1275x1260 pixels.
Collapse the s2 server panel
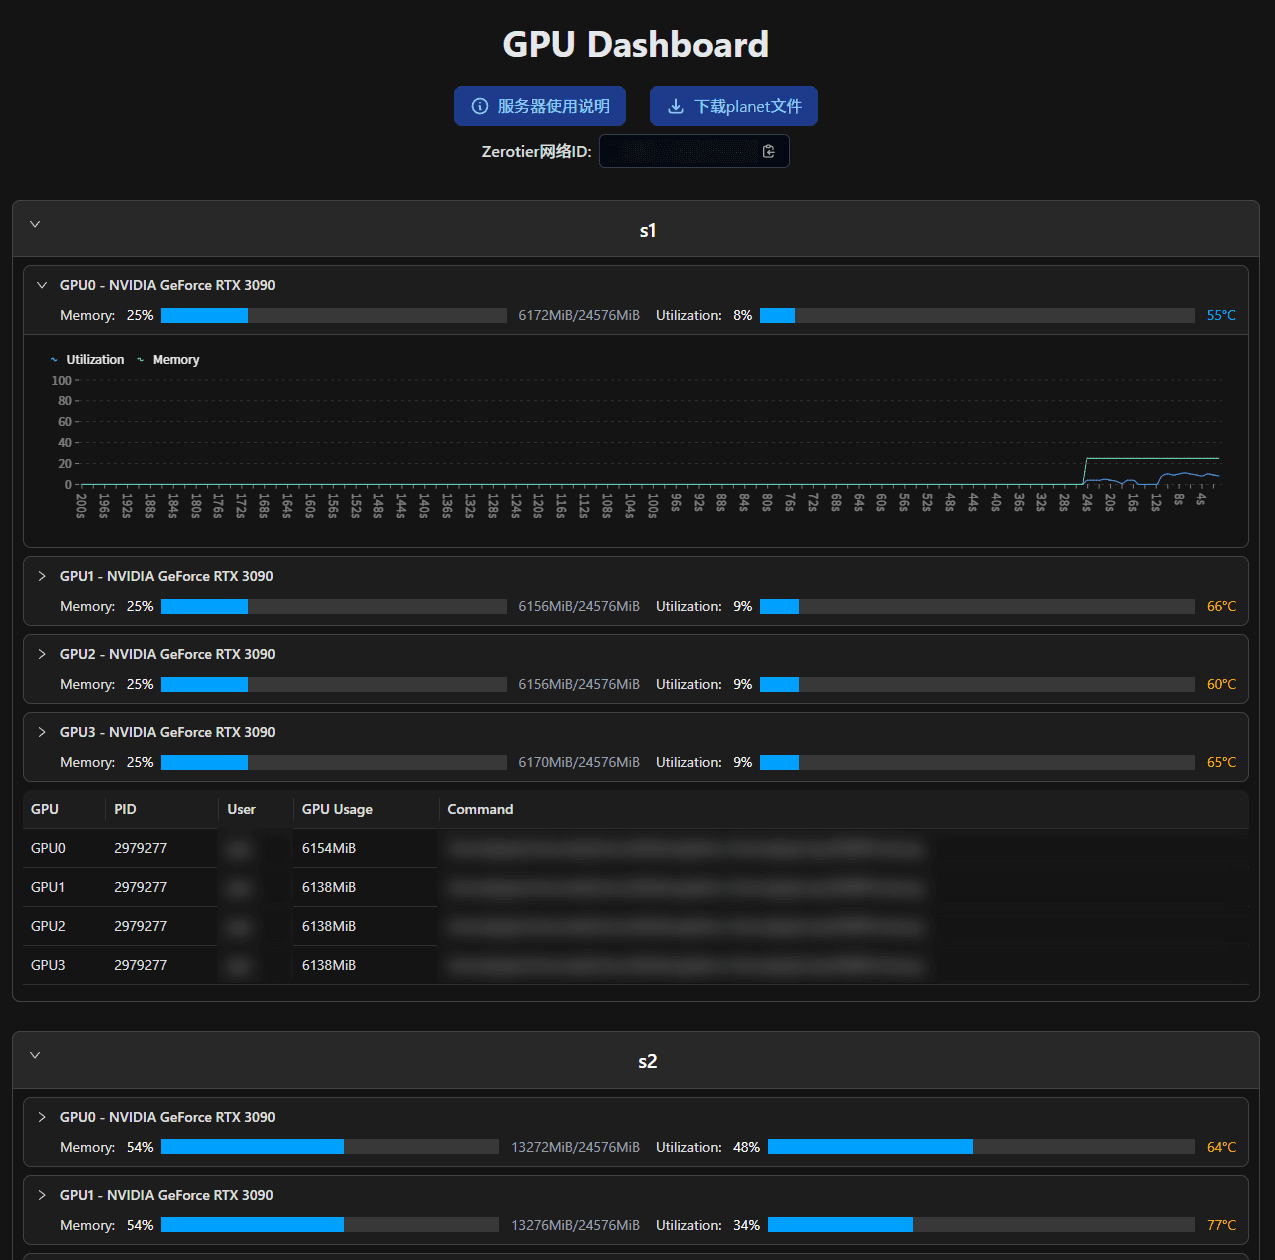[35, 1055]
